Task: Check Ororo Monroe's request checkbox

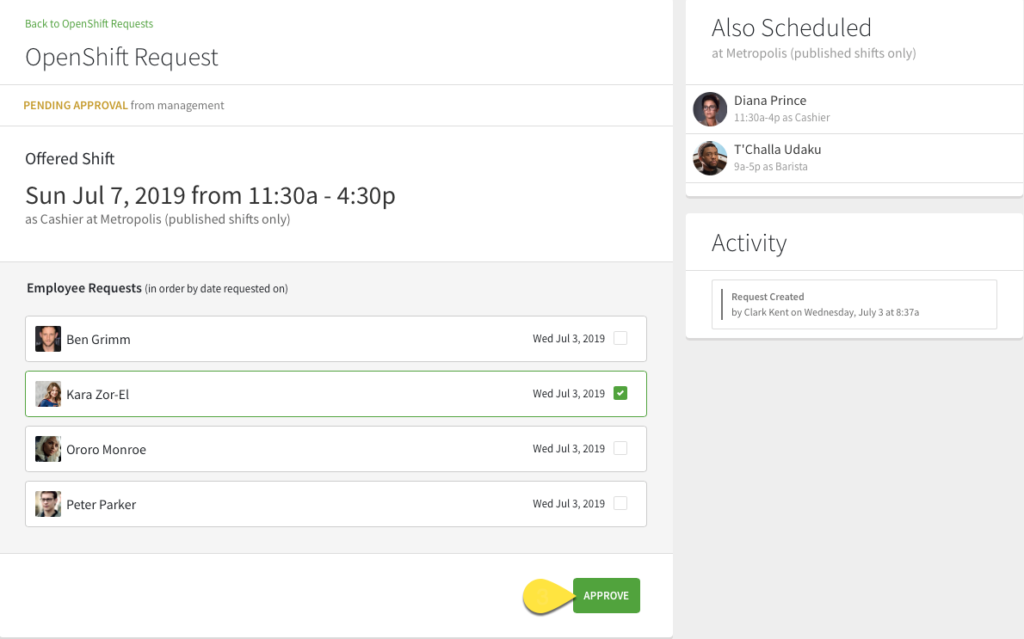Action: tap(620, 448)
